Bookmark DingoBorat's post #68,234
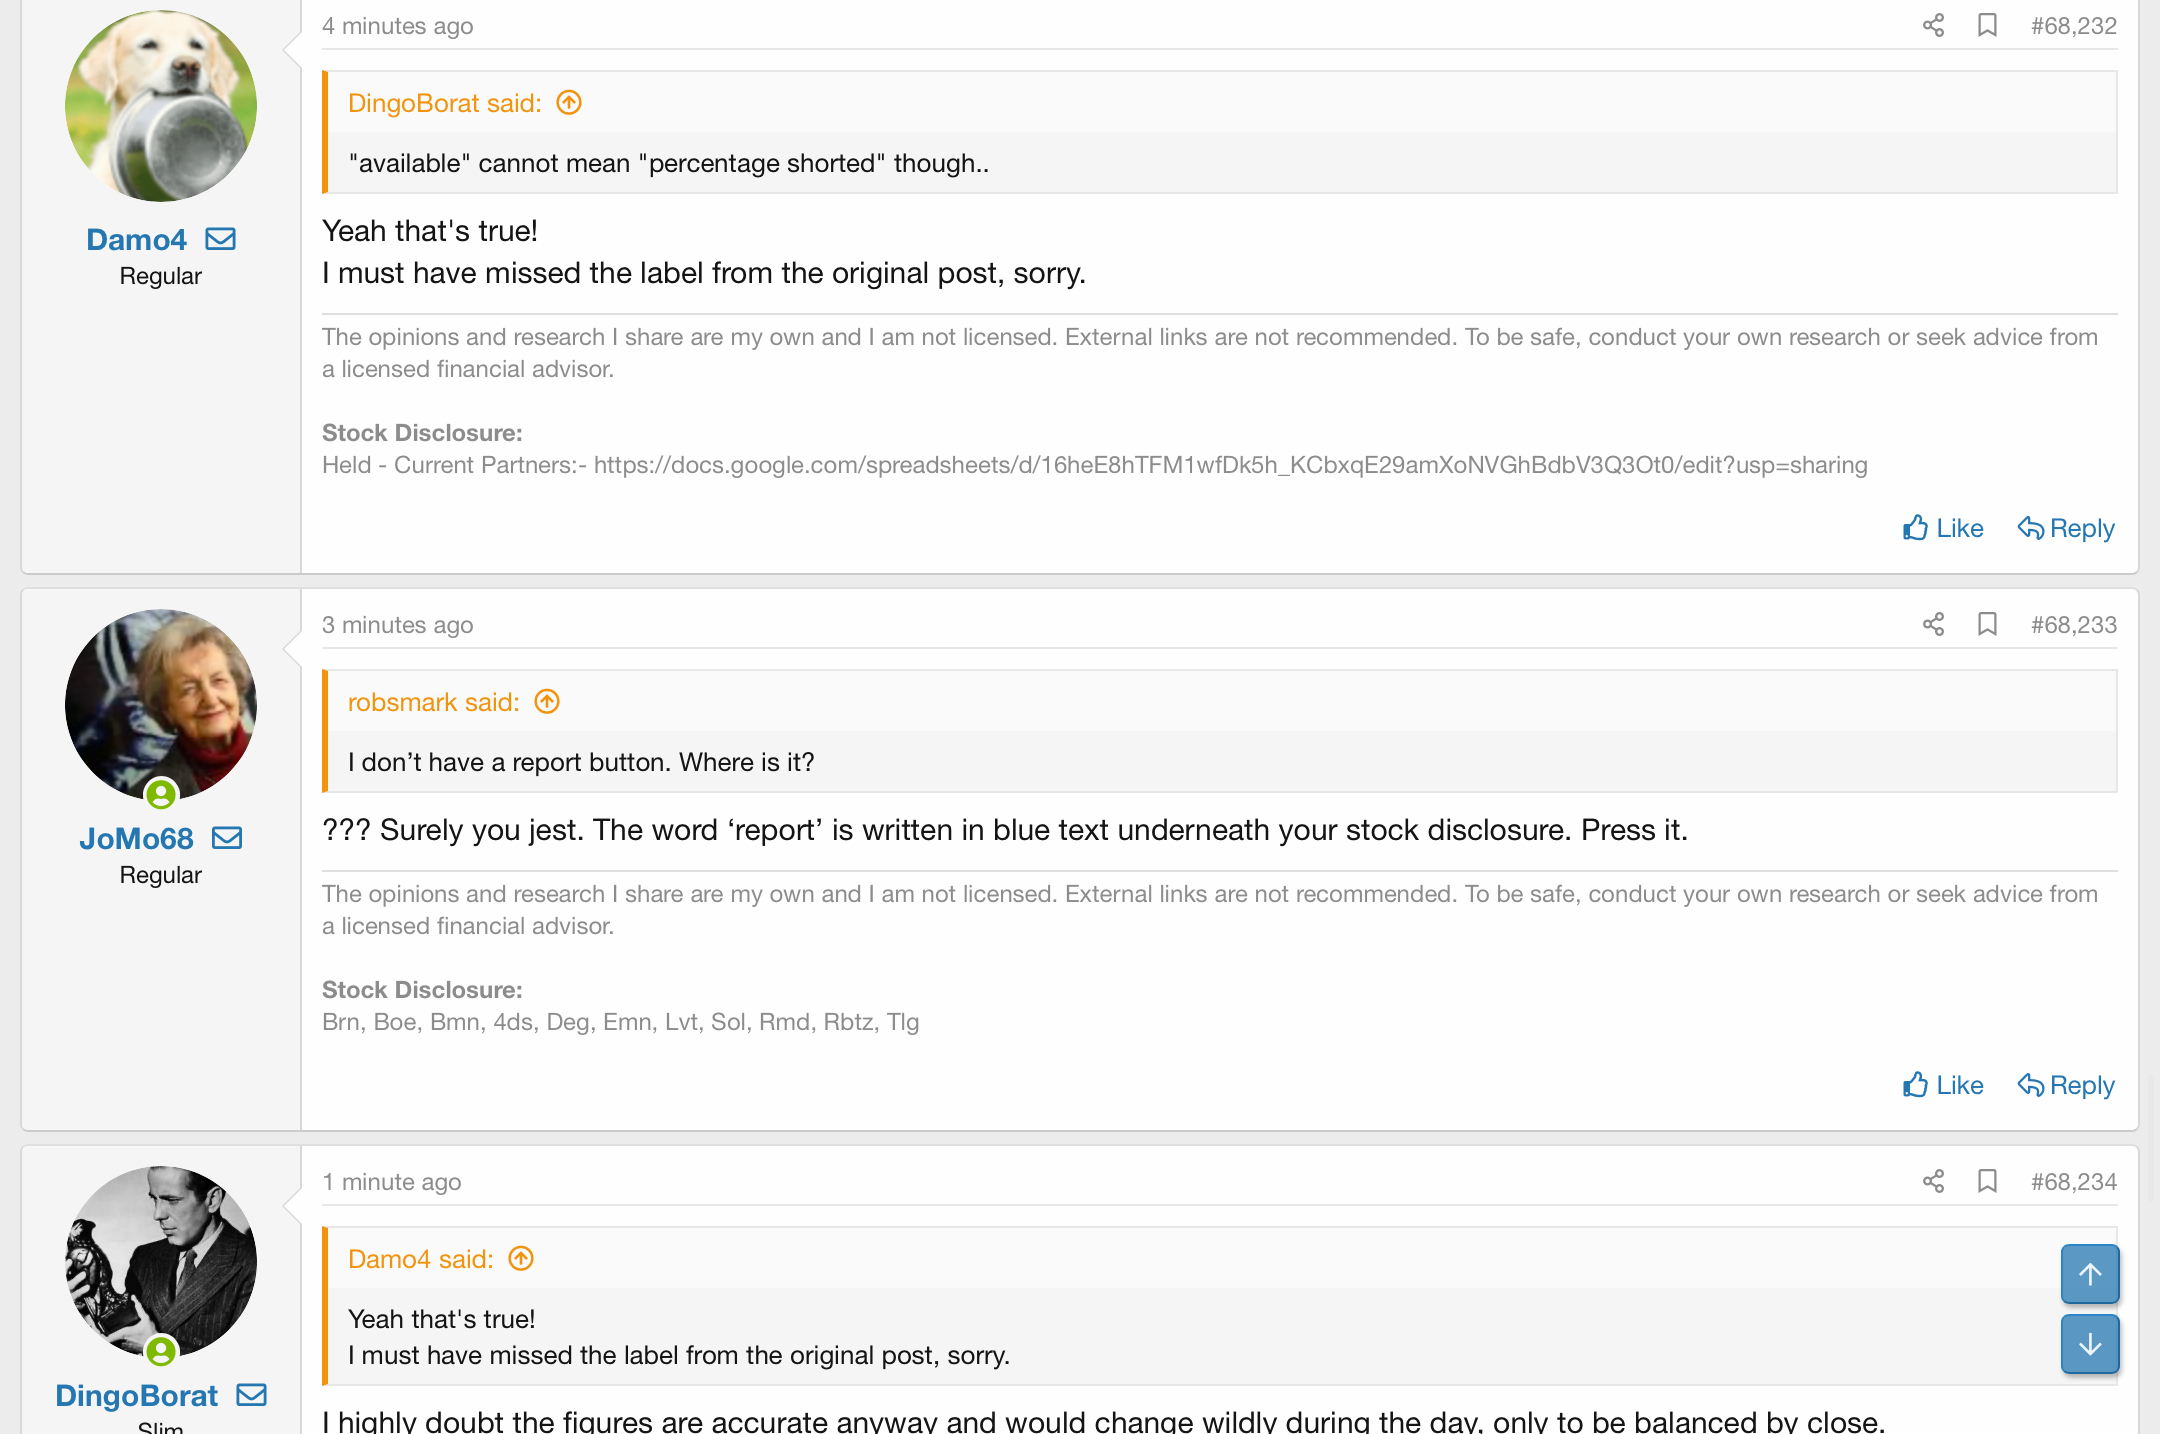Screen dimensions: 2160x1434 pyautogui.click(x=1987, y=1181)
